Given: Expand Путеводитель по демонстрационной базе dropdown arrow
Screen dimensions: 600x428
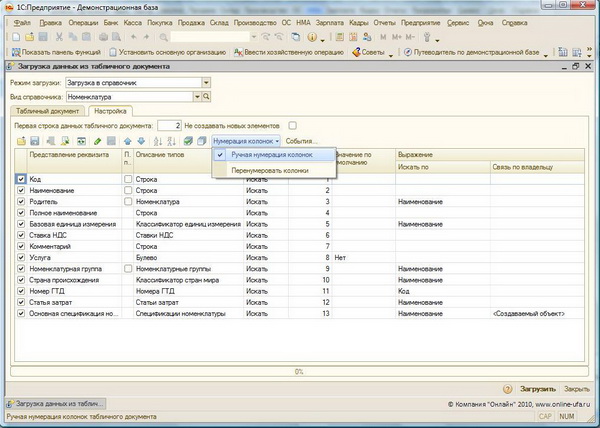Looking at the screenshot, I should tap(546, 55).
